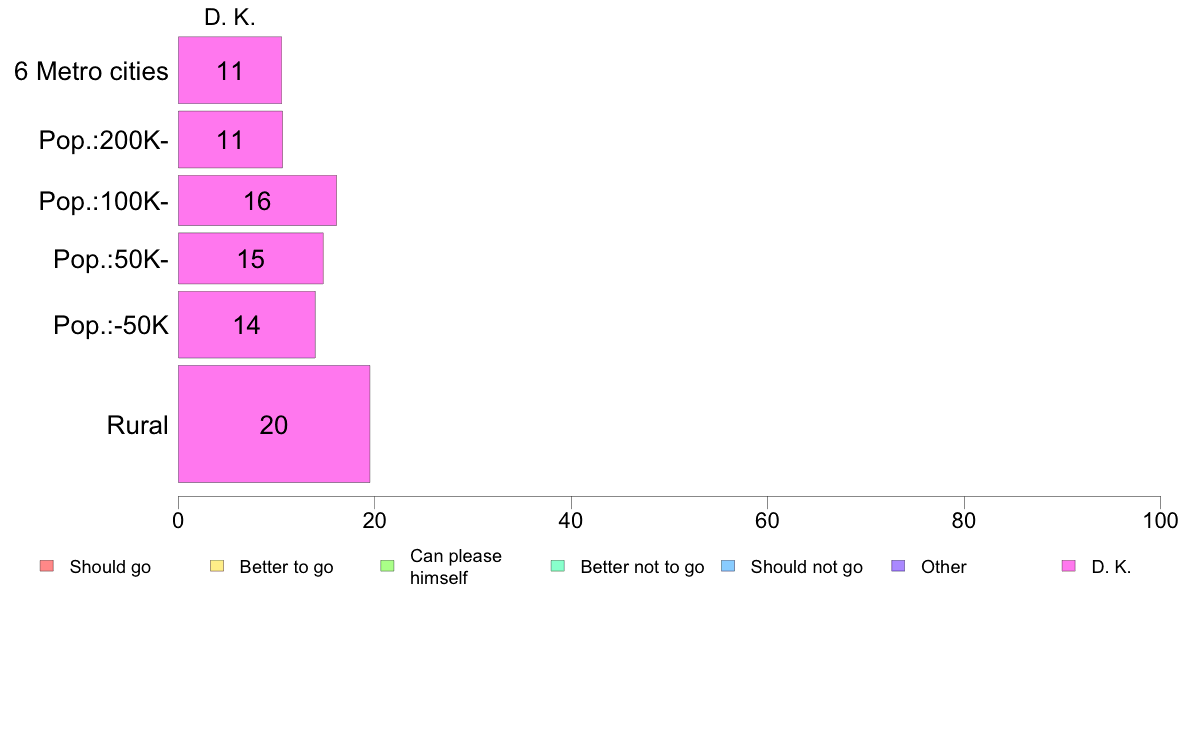This screenshot has height=736, width=1188.
Task: Select the Rural bar showing 20
Action: [x=274, y=424]
